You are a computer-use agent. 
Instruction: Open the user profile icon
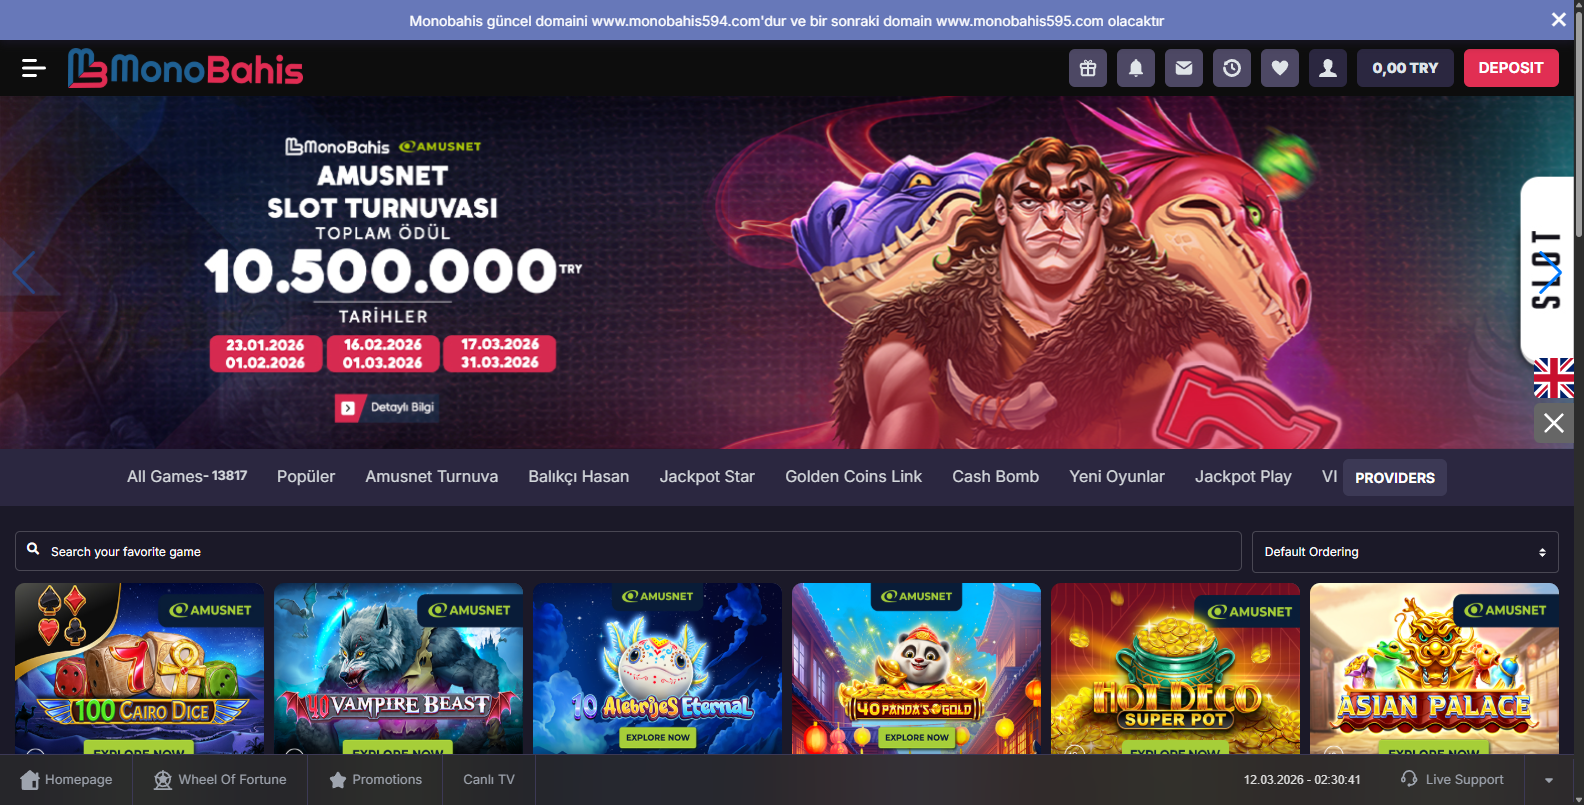click(1328, 68)
